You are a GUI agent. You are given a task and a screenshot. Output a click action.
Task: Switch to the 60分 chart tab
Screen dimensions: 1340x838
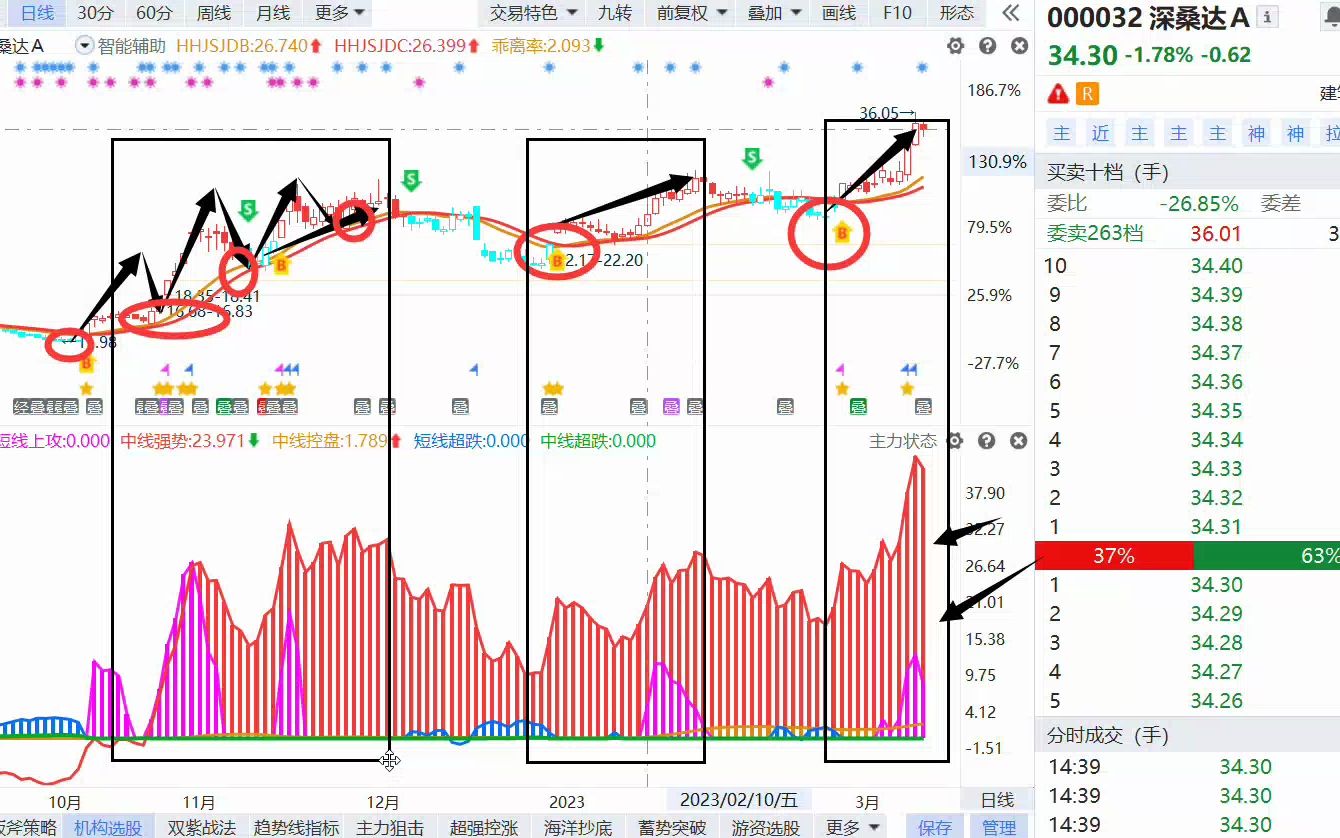pos(154,13)
